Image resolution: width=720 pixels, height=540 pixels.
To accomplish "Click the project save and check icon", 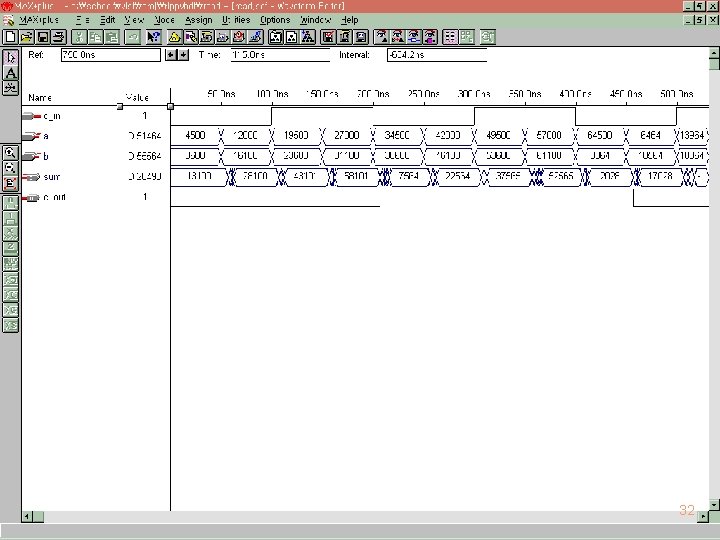I will pos(328,37).
